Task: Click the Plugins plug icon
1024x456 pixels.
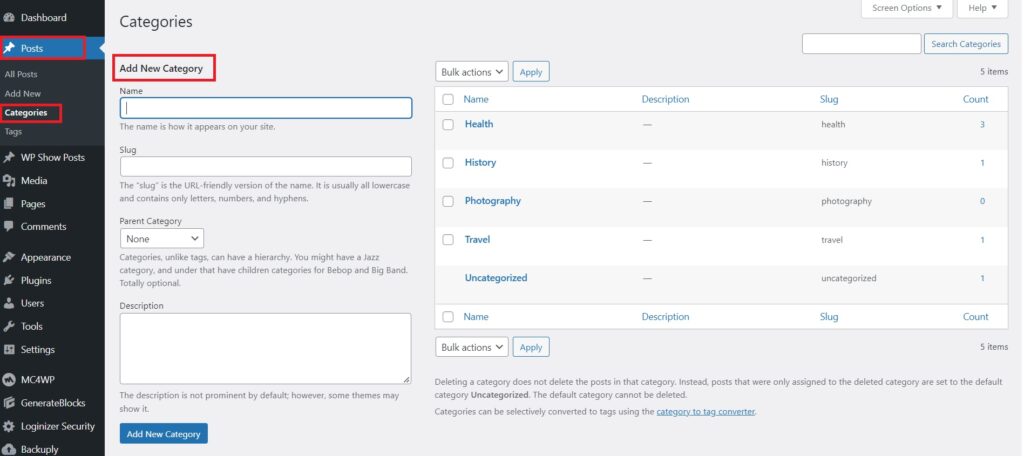Action: coord(9,280)
